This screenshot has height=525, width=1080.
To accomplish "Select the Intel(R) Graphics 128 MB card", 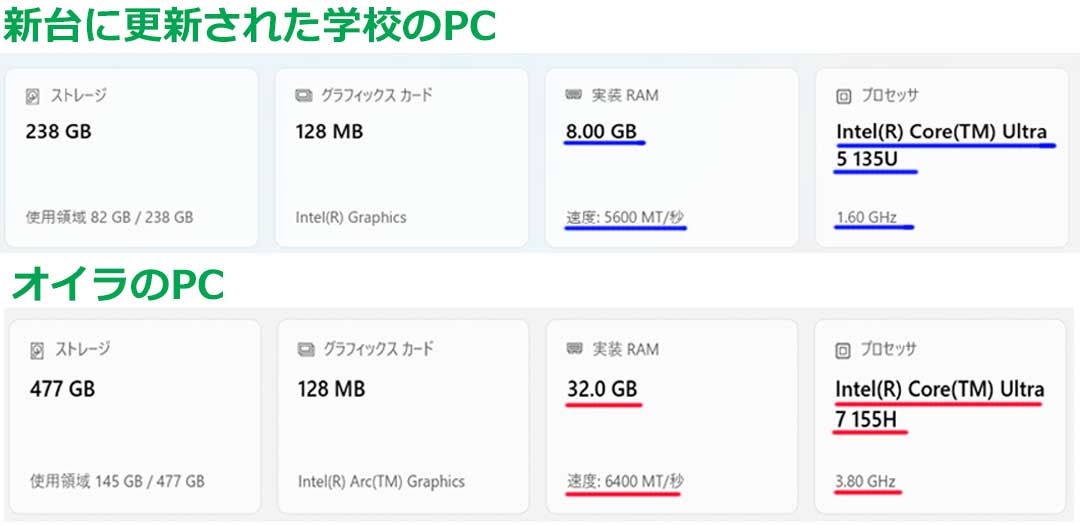I will click(x=401, y=157).
